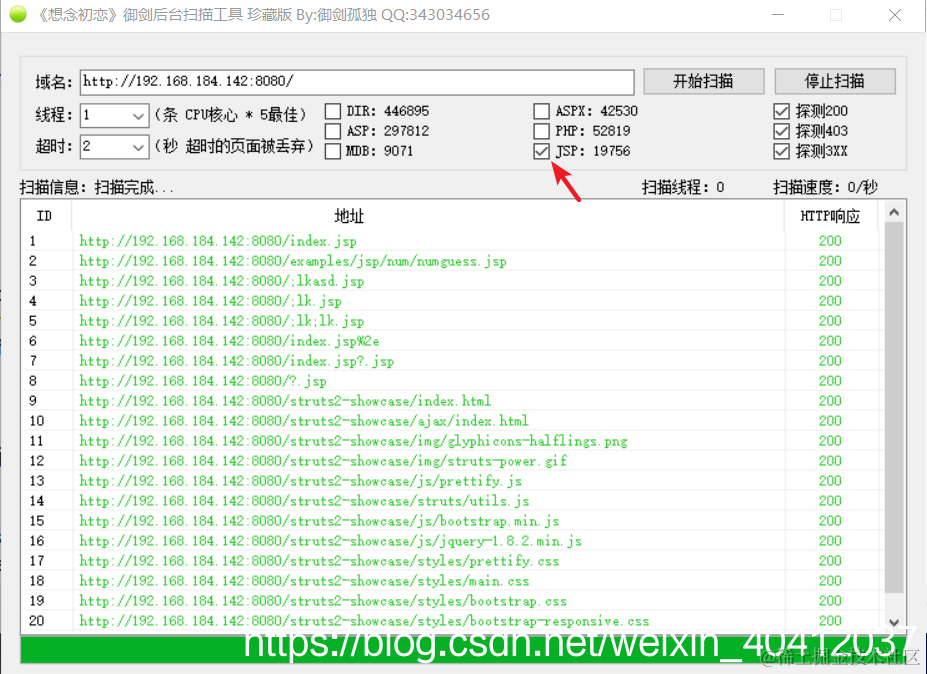The image size is (927, 674).
Task: Close the scanner window
Action: [x=894, y=15]
